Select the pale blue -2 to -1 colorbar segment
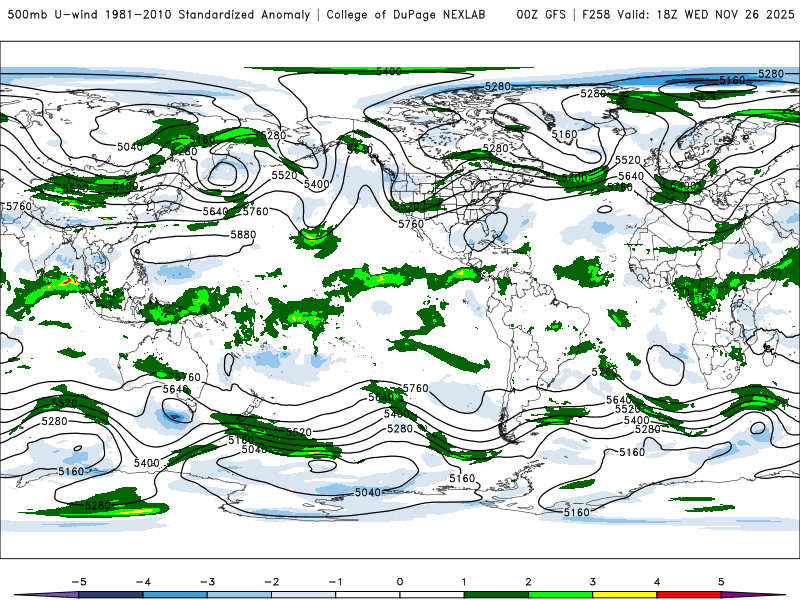 tap(304, 595)
